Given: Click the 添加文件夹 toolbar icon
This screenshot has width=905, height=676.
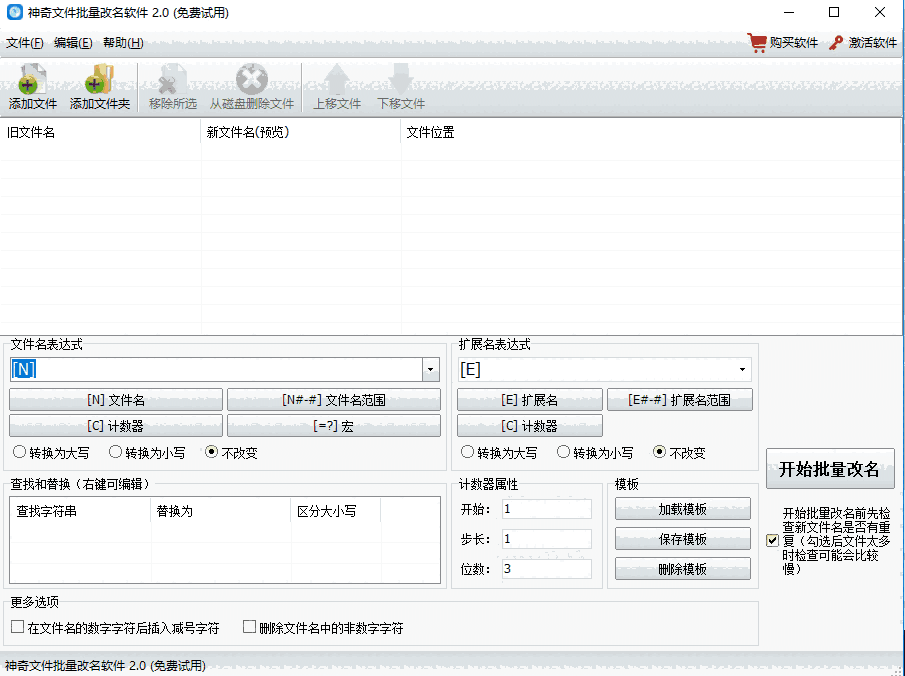Looking at the screenshot, I should (x=99, y=86).
